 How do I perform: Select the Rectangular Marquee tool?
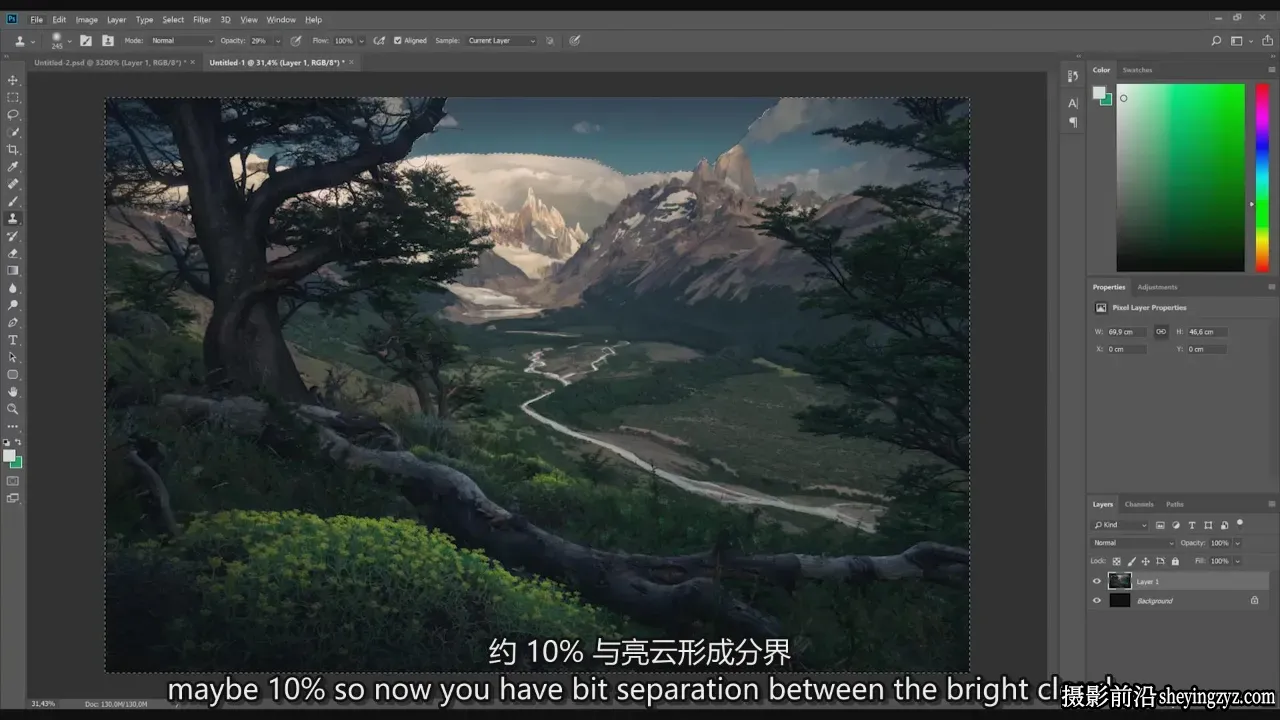pyautogui.click(x=13, y=97)
